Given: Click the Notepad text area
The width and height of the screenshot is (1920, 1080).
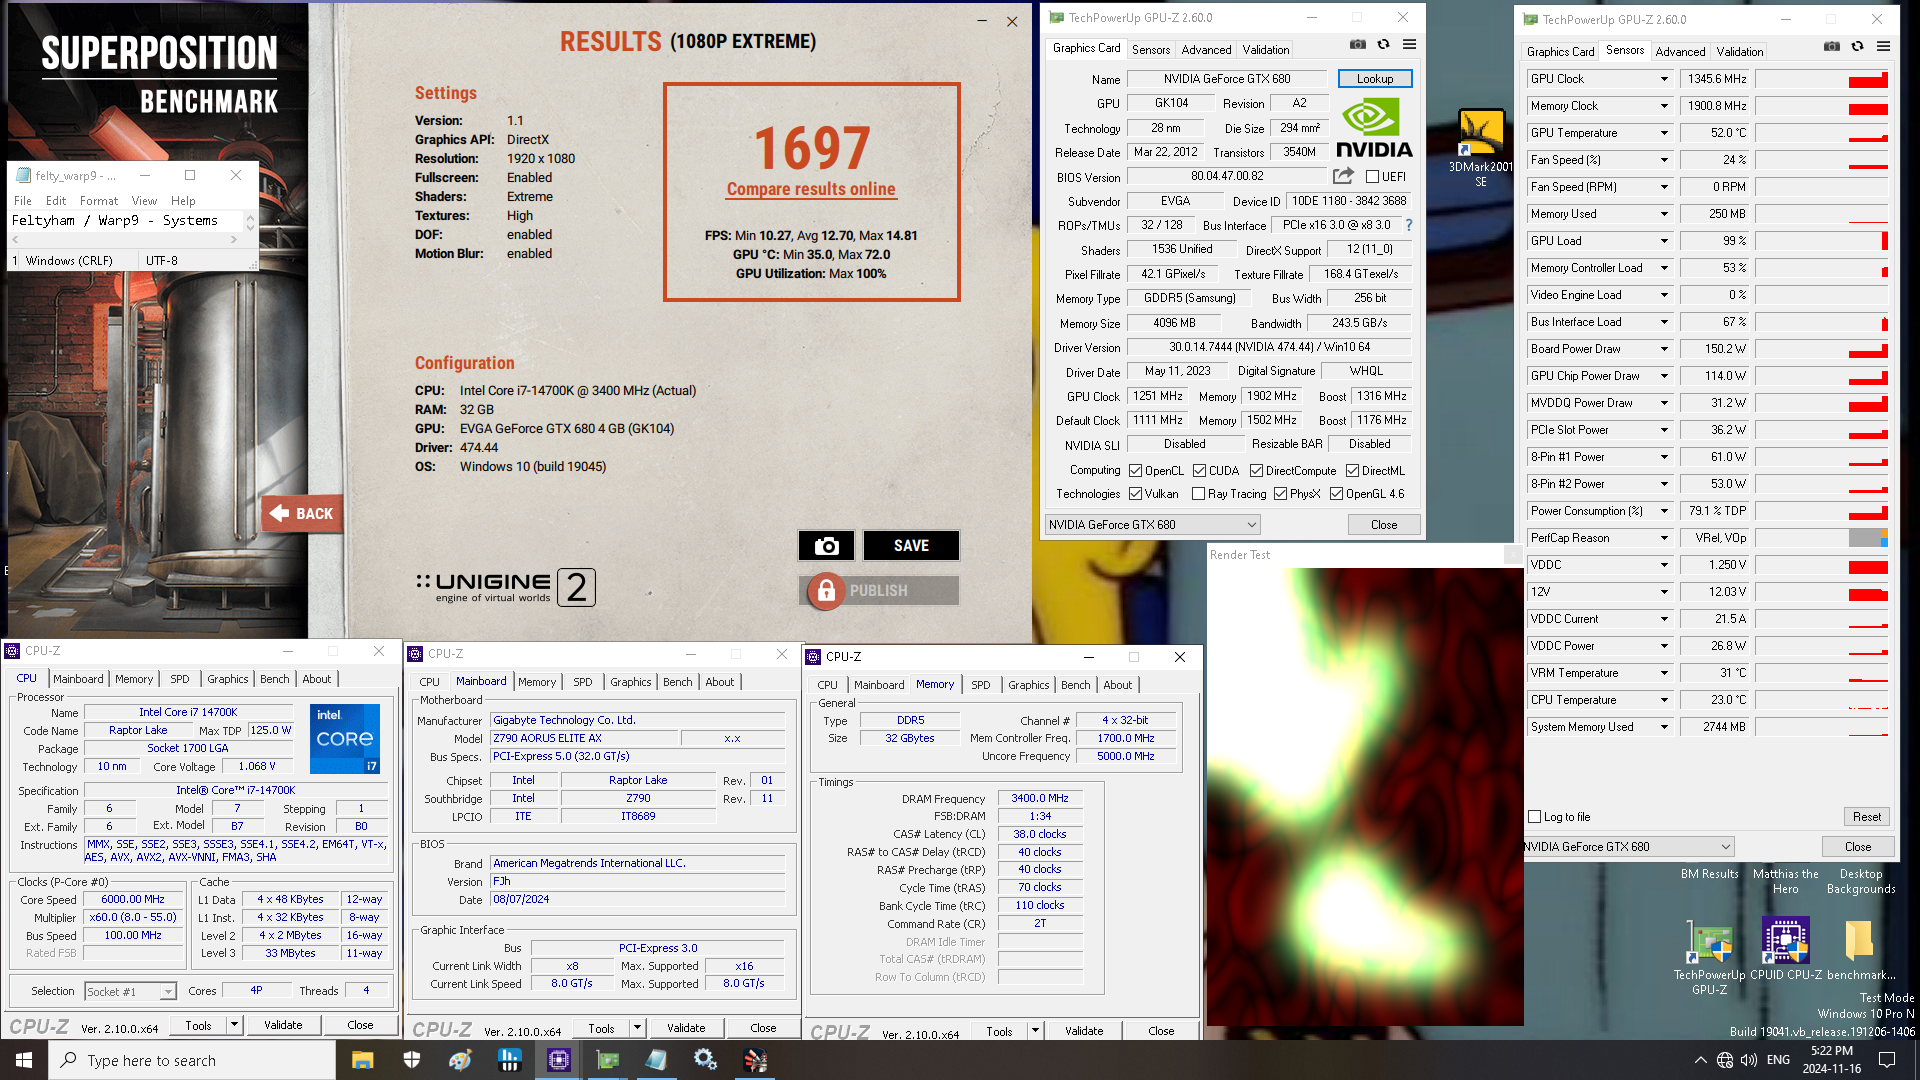Looking at the screenshot, I should [126, 221].
